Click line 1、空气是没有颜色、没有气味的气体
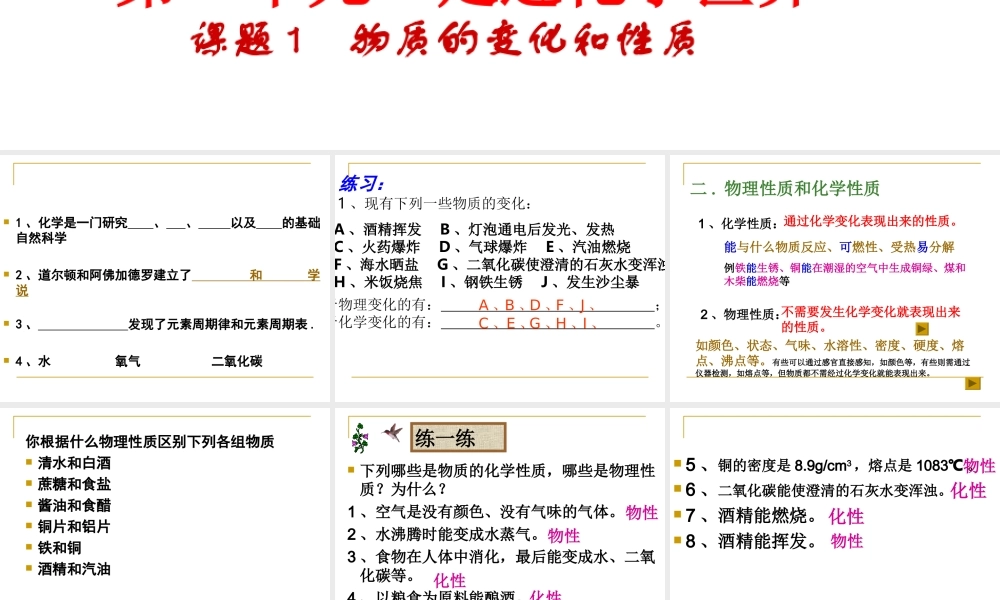 (483, 512)
